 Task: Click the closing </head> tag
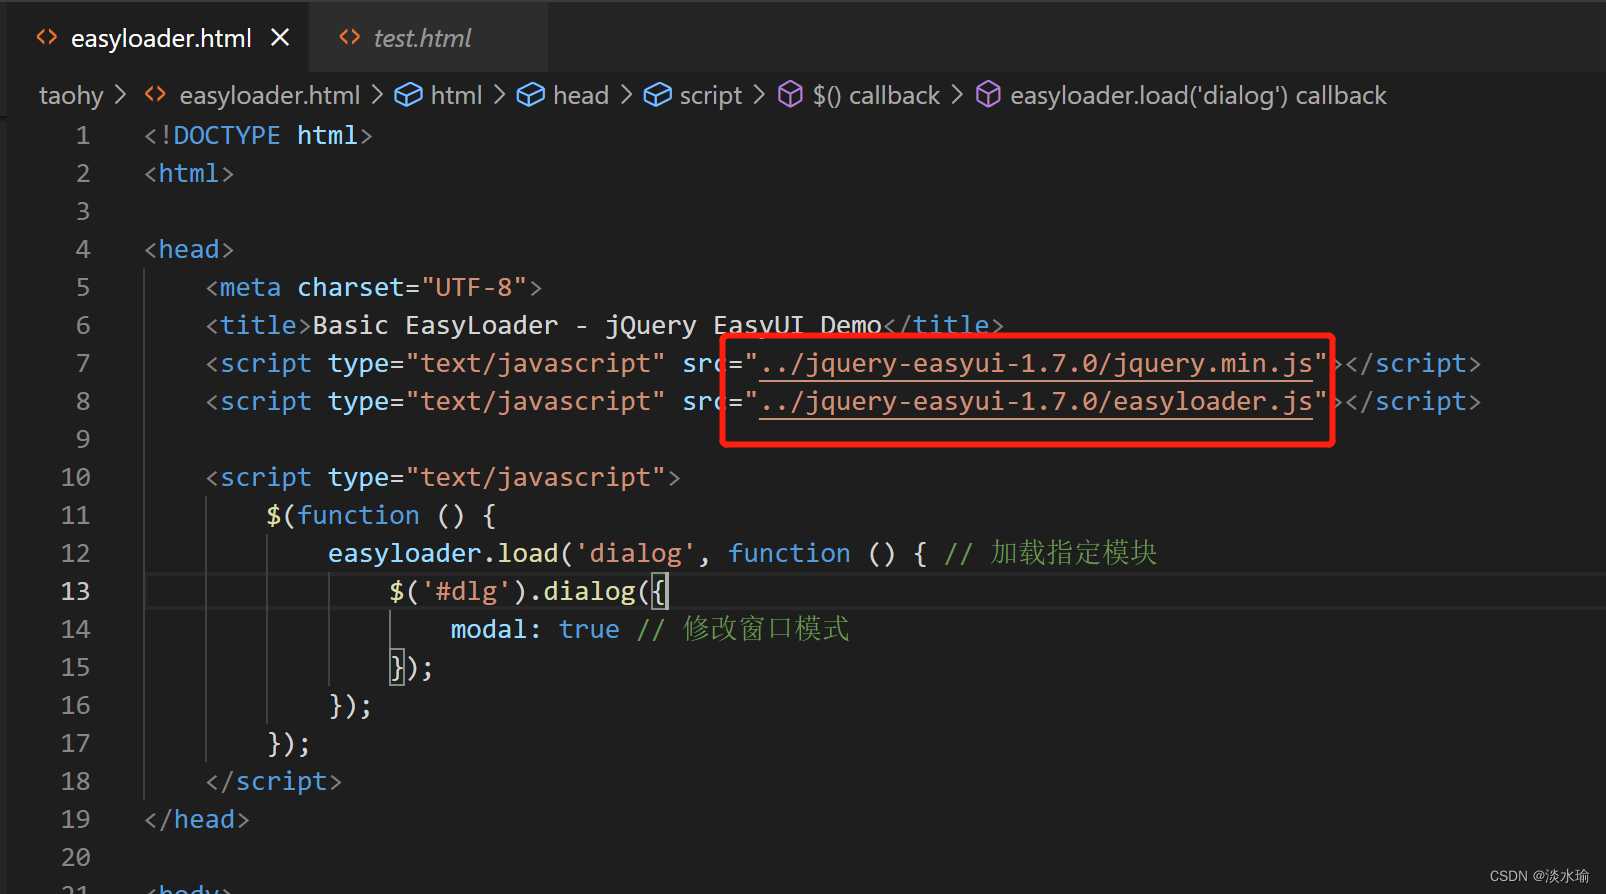click(197, 819)
